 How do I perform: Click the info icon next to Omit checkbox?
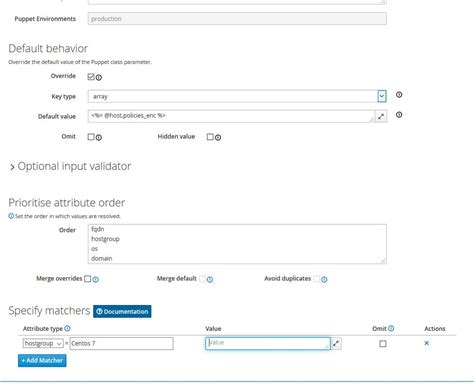point(99,137)
